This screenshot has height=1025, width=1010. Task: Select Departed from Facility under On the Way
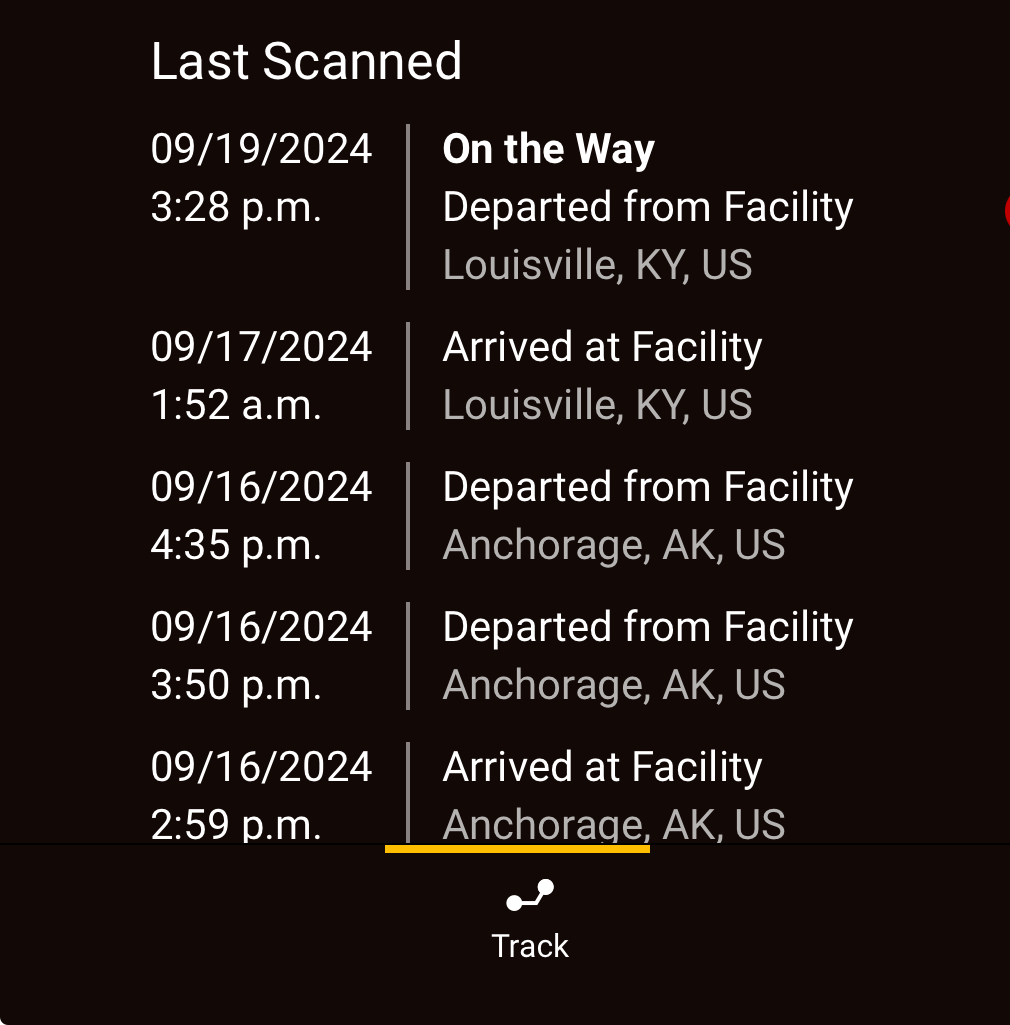pos(648,207)
